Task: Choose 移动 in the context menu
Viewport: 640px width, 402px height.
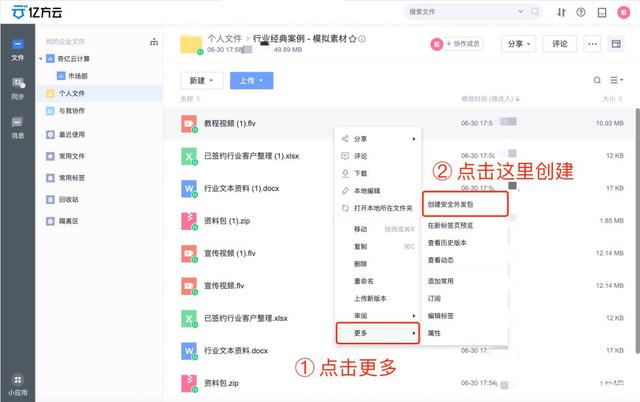Action: tap(378, 229)
